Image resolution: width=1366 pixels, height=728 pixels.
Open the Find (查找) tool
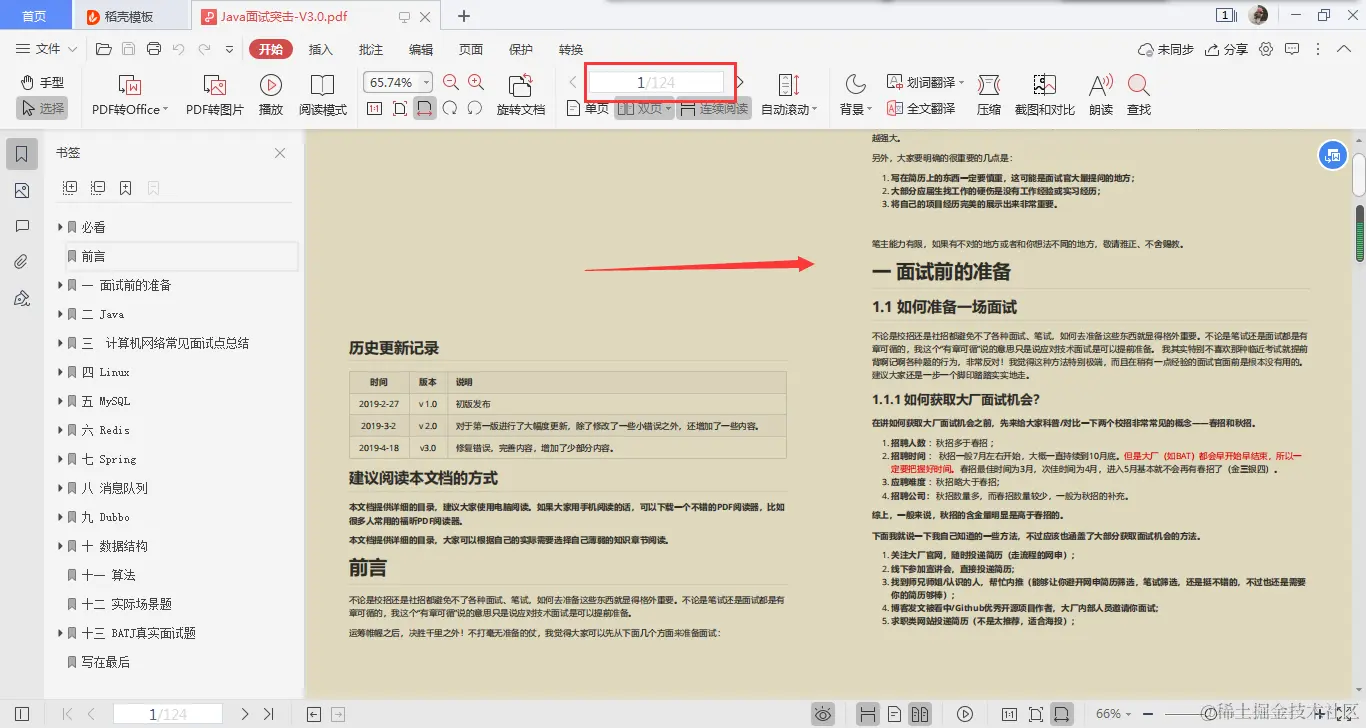point(1141,95)
